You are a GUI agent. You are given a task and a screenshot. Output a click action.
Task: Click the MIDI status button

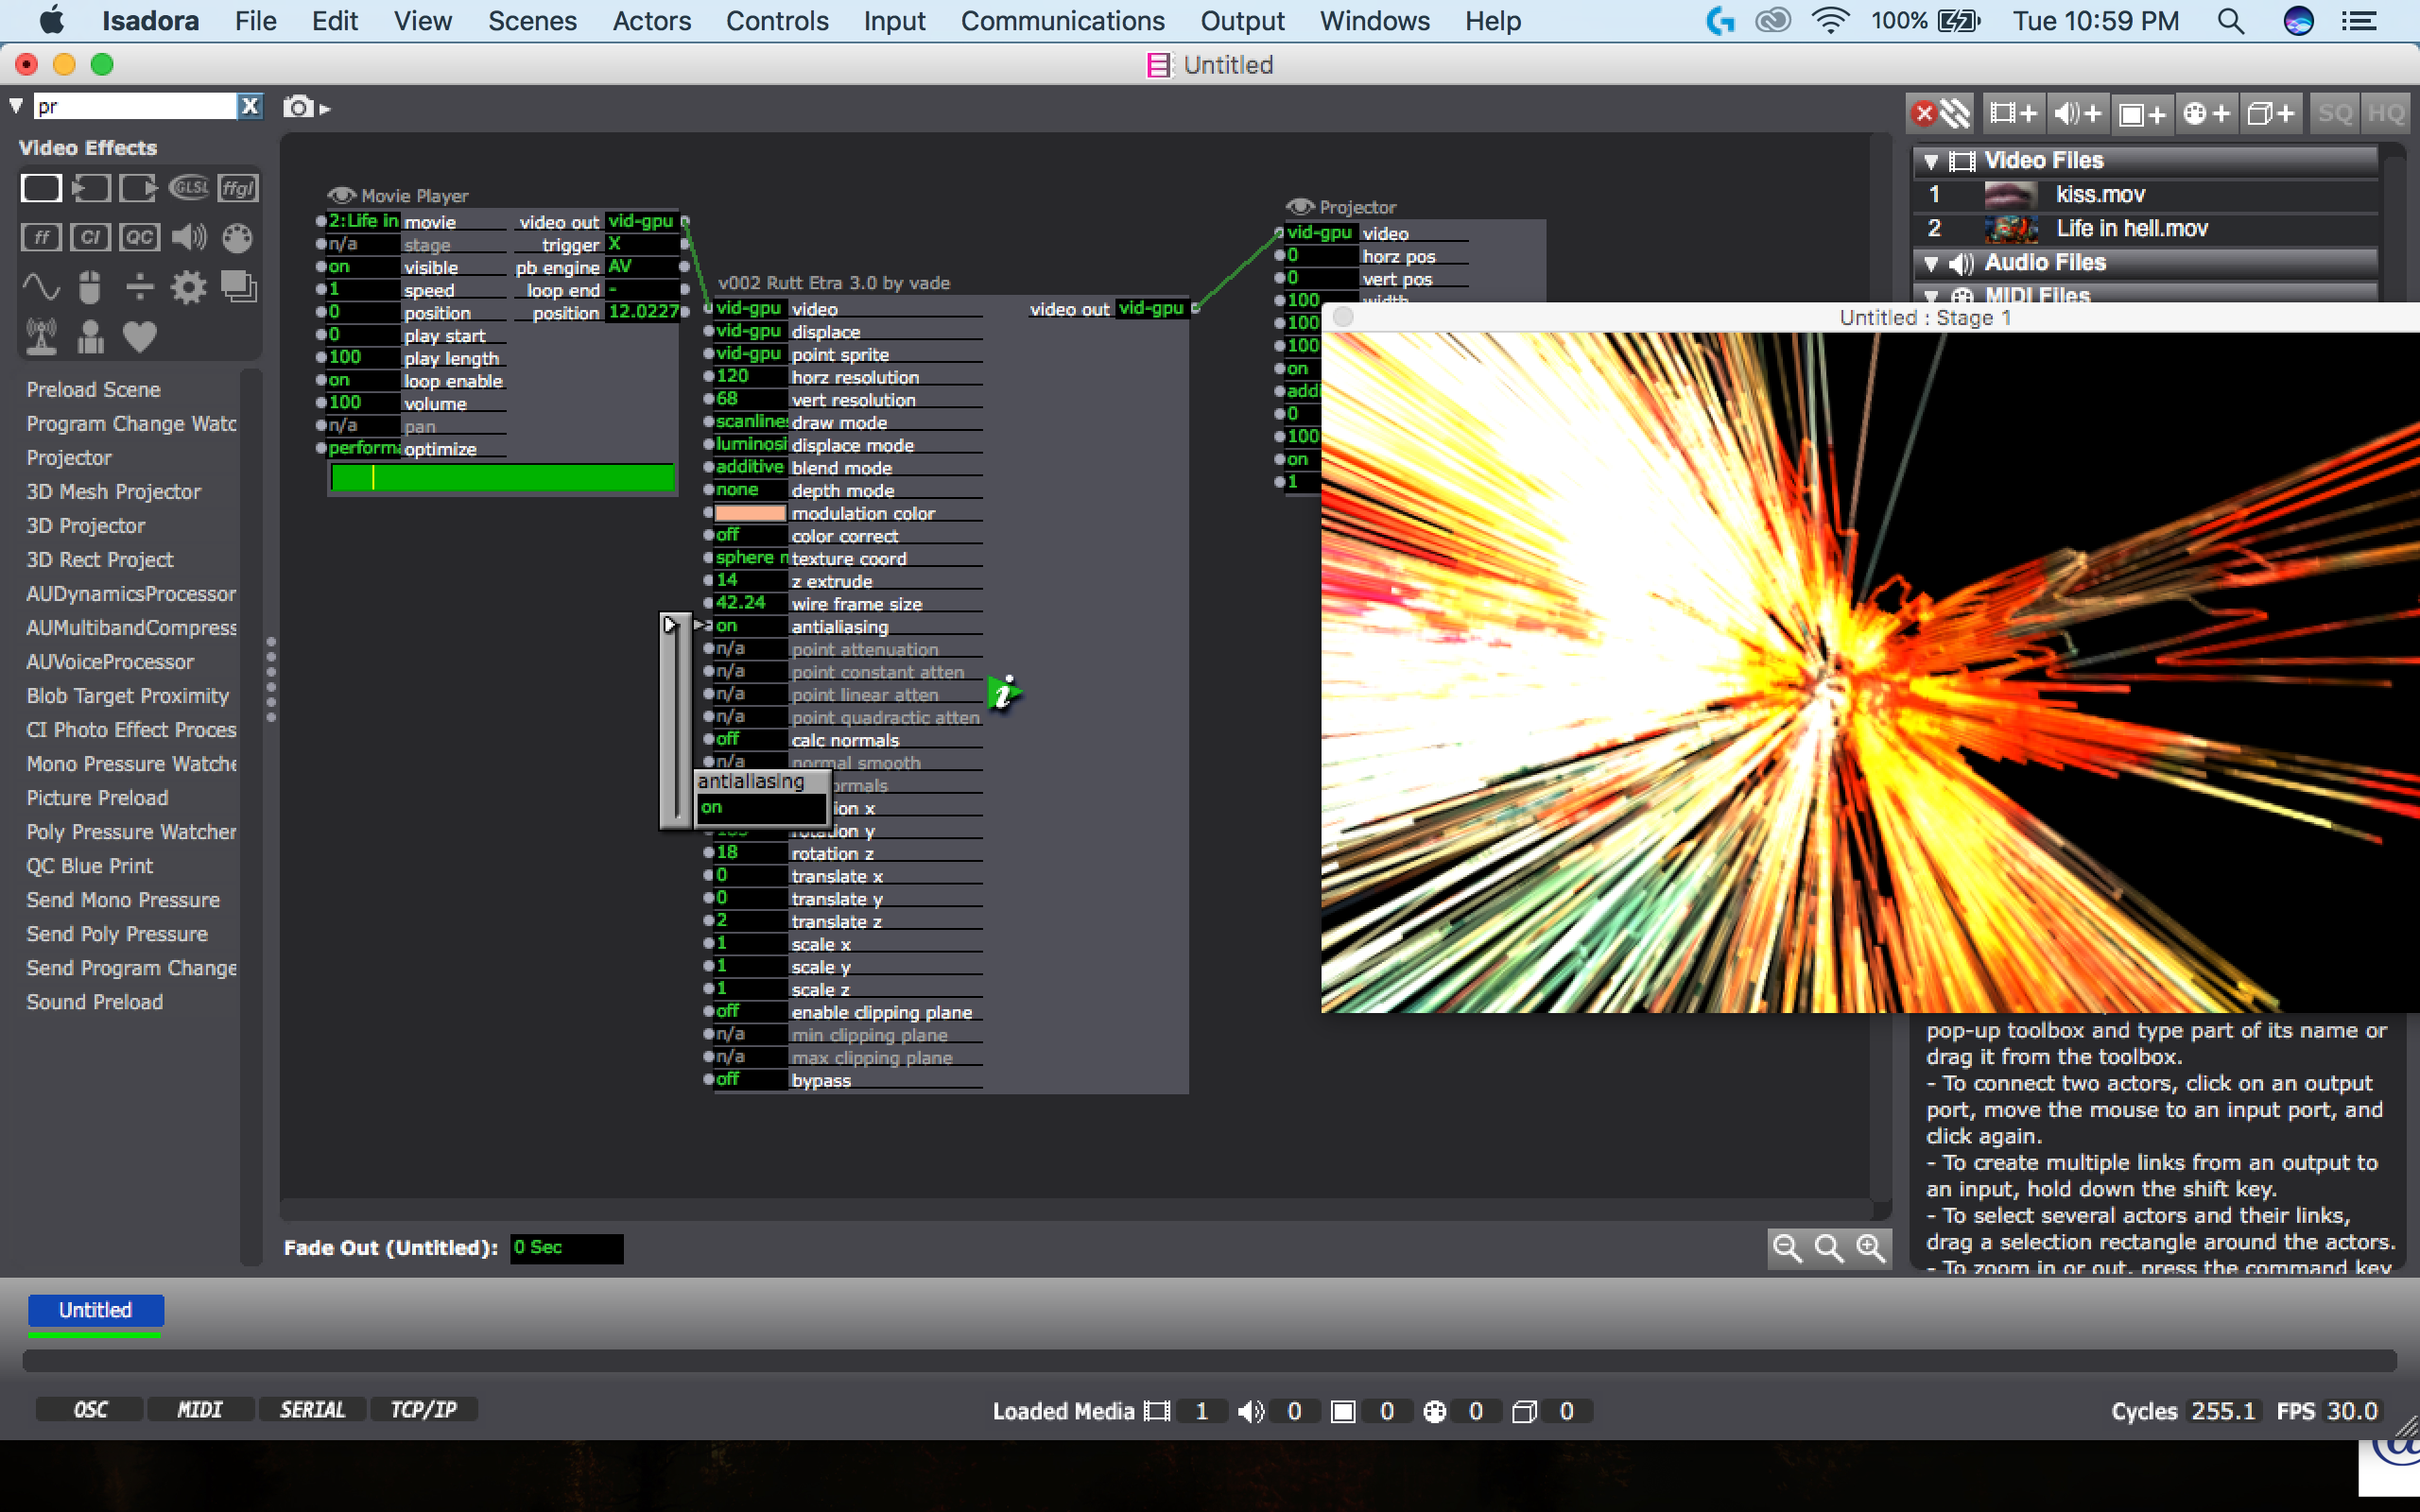tap(200, 1409)
